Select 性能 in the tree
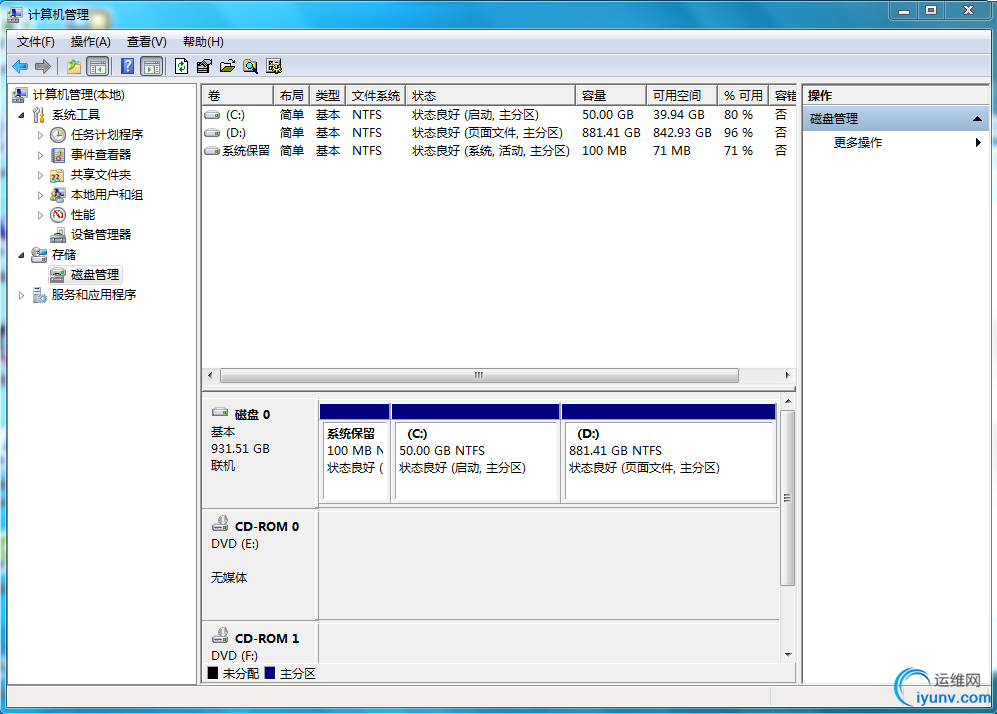This screenshot has height=714, width=997. click(83, 214)
